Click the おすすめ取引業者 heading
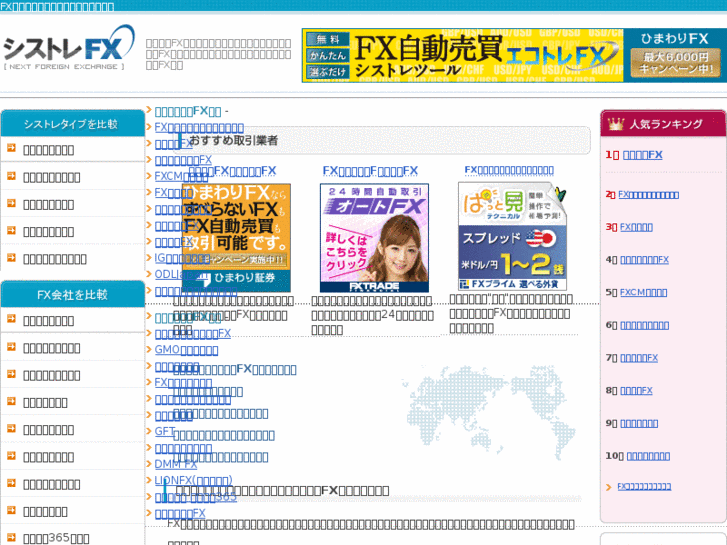The height and width of the screenshot is (545, 727). point(233,140)
